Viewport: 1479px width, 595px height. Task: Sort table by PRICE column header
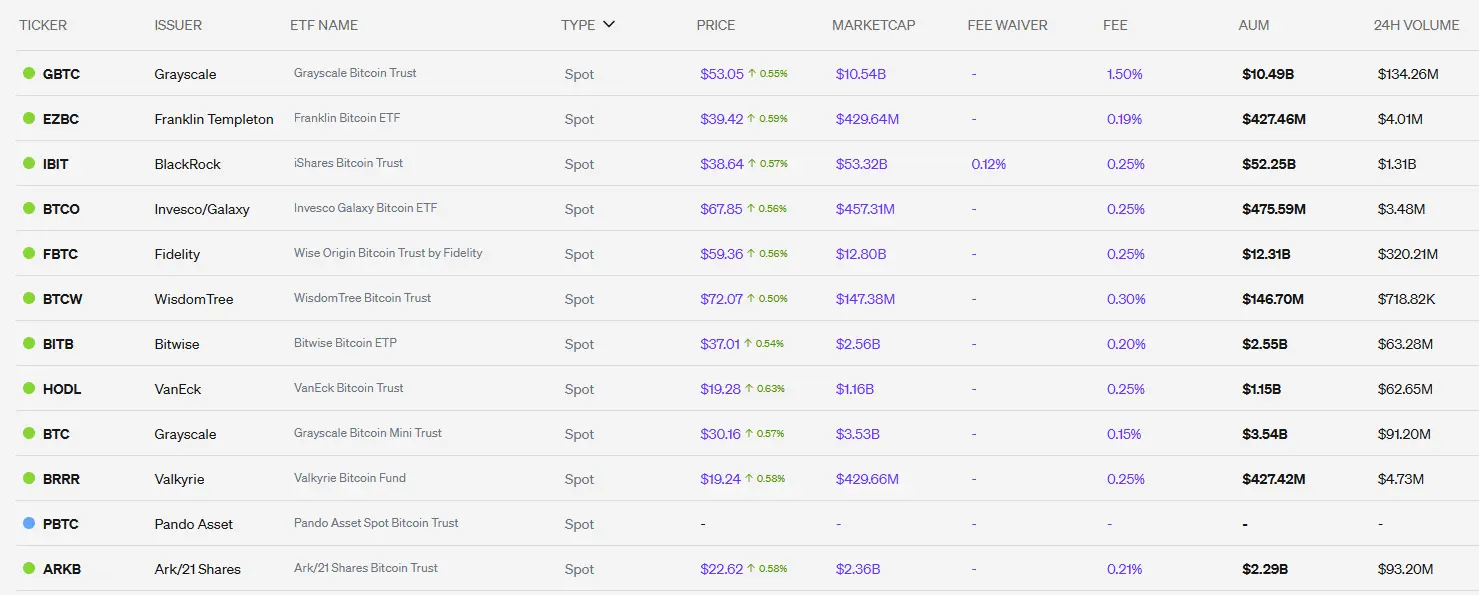(x=715, y=25)
